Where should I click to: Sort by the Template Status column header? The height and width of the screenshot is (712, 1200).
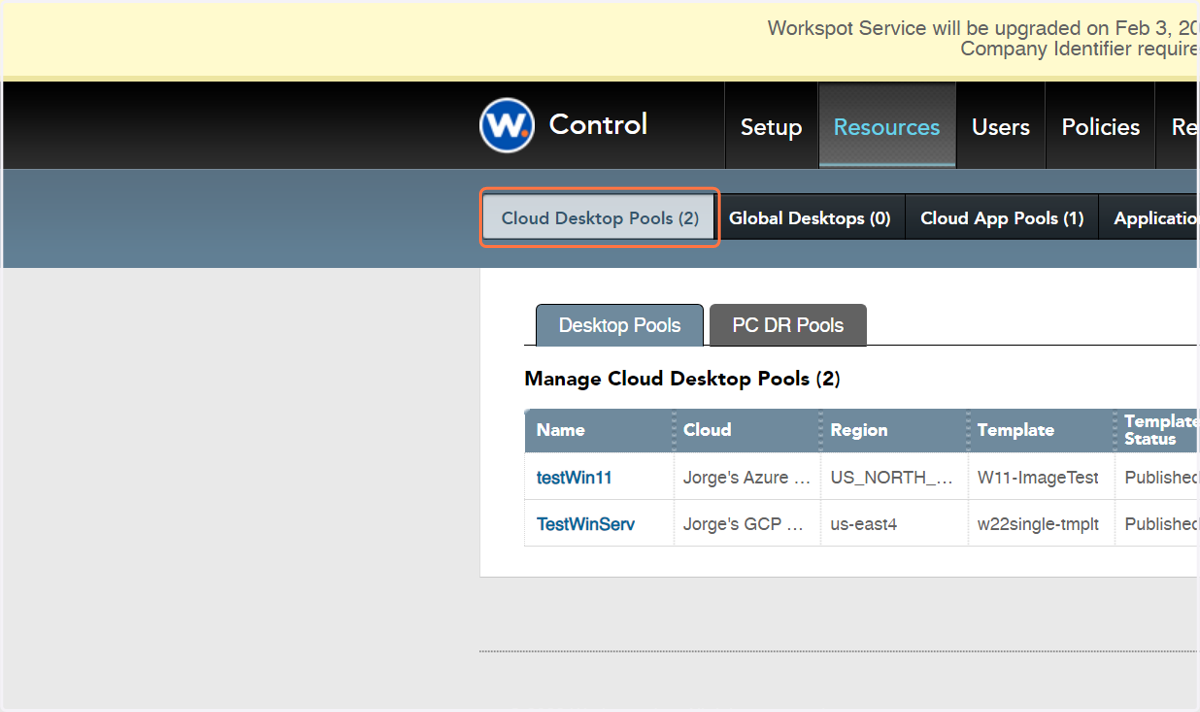click(1158, 430)
